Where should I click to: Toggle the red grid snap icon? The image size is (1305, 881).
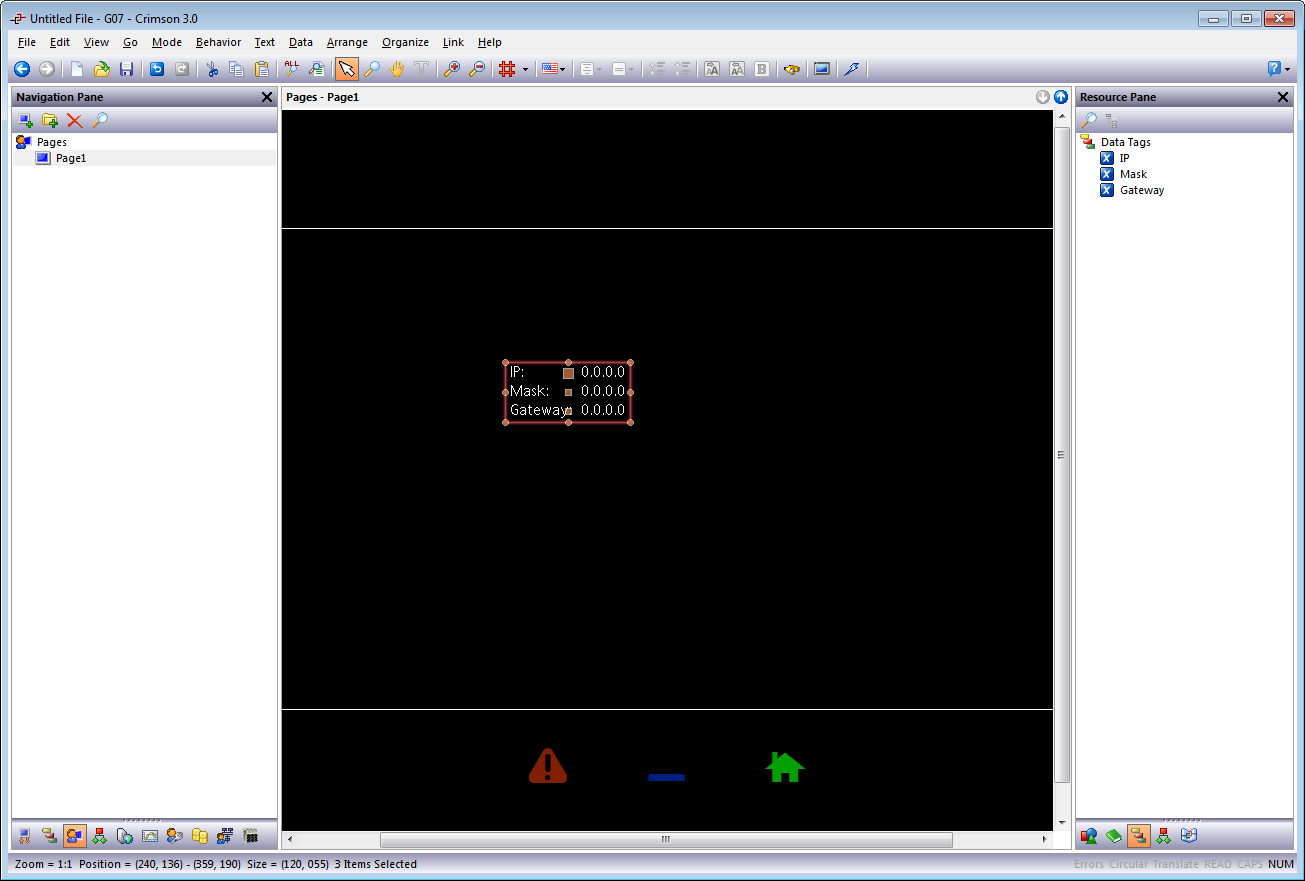click(x=507, y=69)
